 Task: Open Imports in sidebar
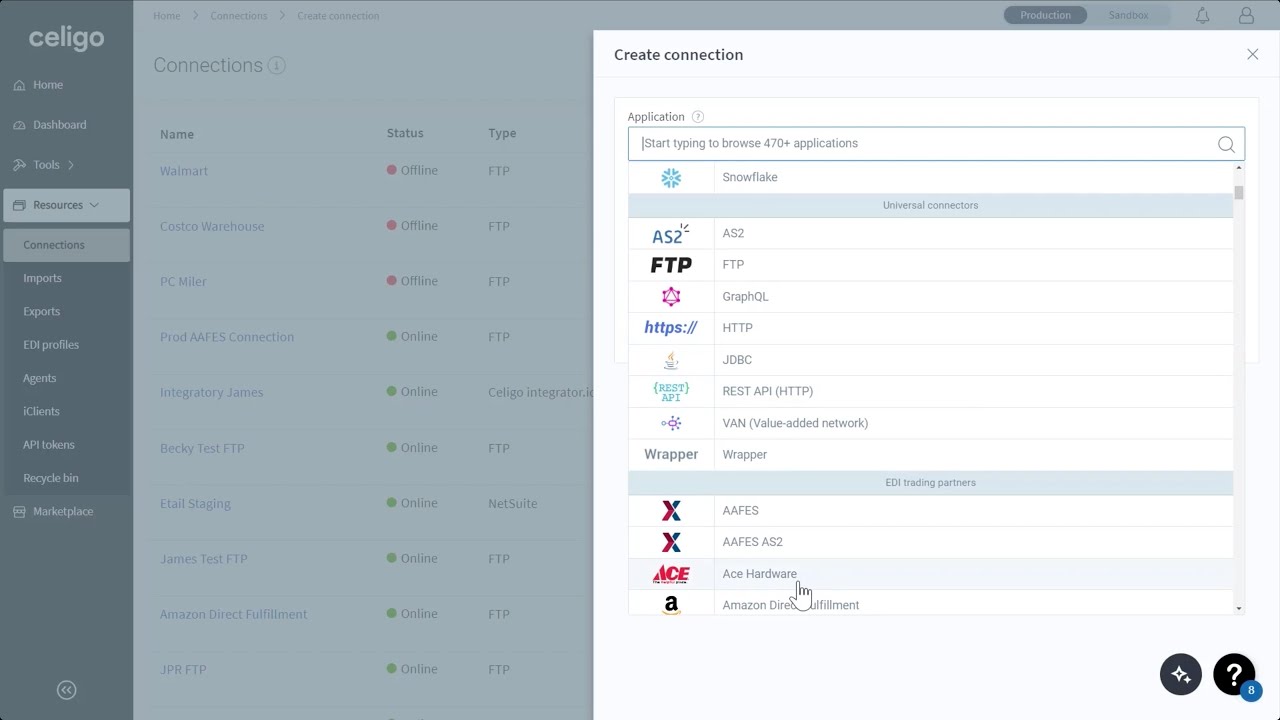(x=42, y=278)
